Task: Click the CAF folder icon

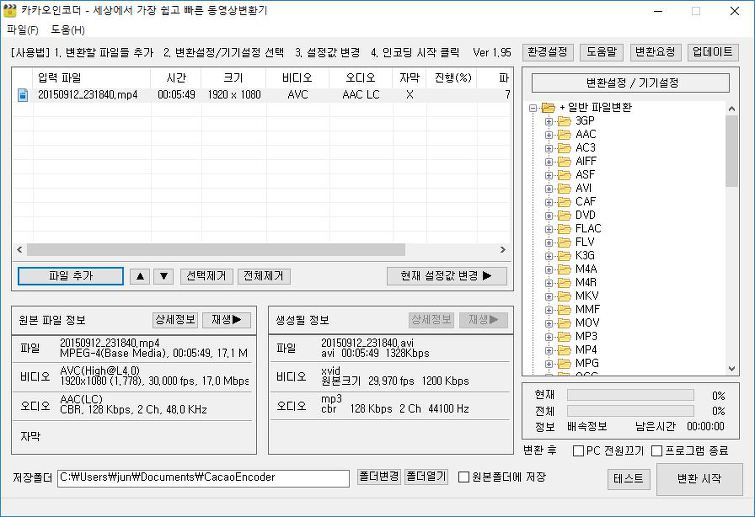Action: (x=564, y=202)
